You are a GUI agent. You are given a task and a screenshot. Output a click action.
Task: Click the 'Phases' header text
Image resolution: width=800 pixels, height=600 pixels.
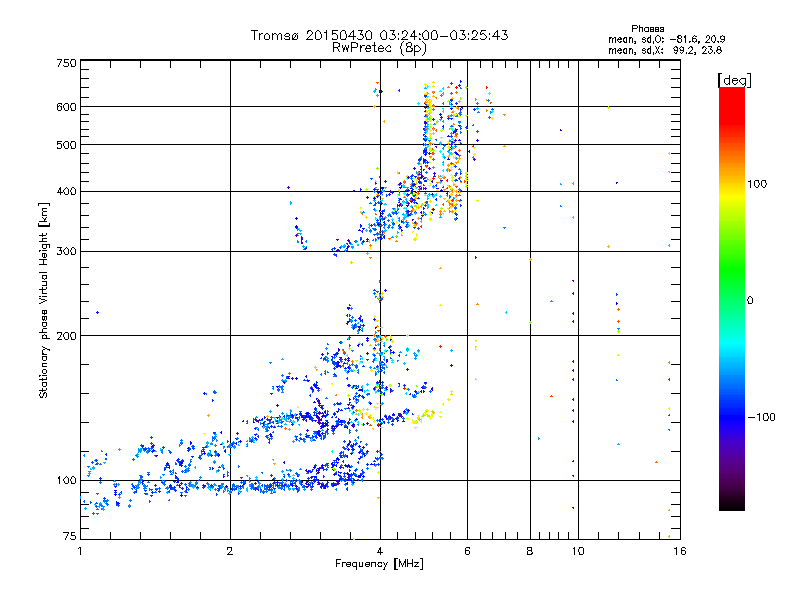(647, 29)
